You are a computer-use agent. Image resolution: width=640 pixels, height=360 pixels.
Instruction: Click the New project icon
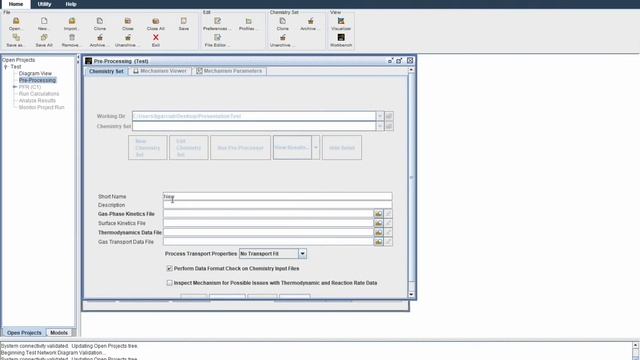[44, 21]
